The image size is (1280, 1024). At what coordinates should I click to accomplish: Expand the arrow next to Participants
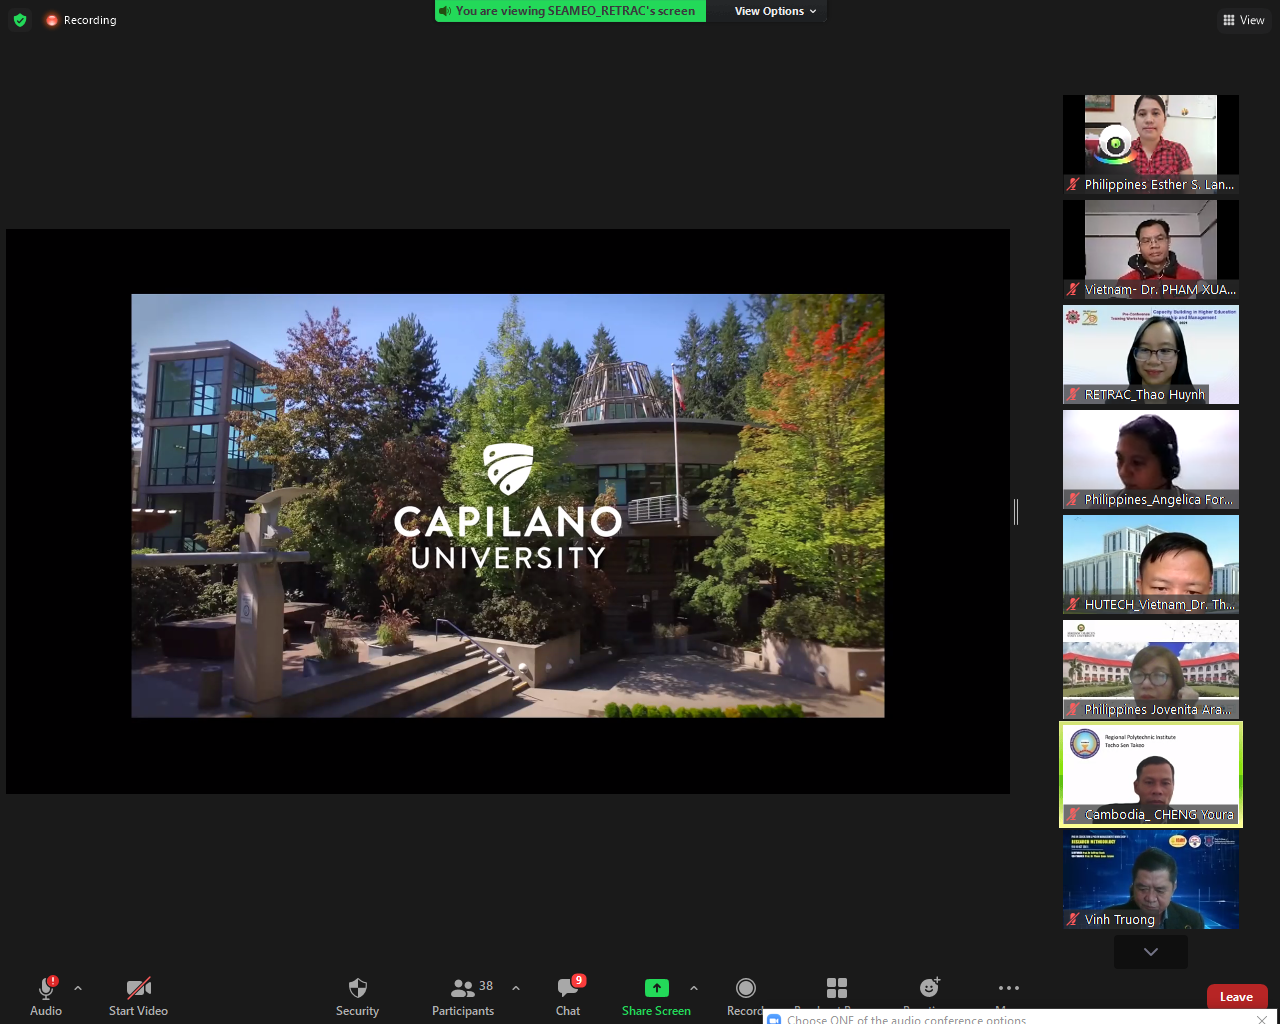[x=516, y=988]
